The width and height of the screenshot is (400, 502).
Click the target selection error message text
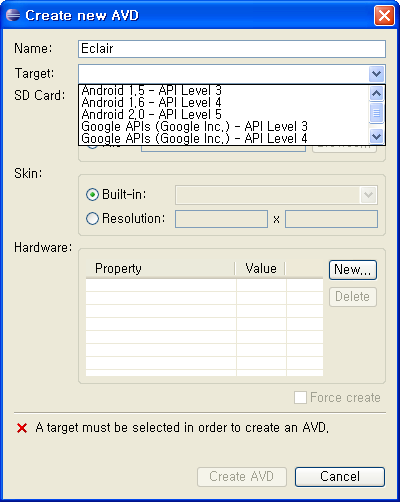pos(182,428)
